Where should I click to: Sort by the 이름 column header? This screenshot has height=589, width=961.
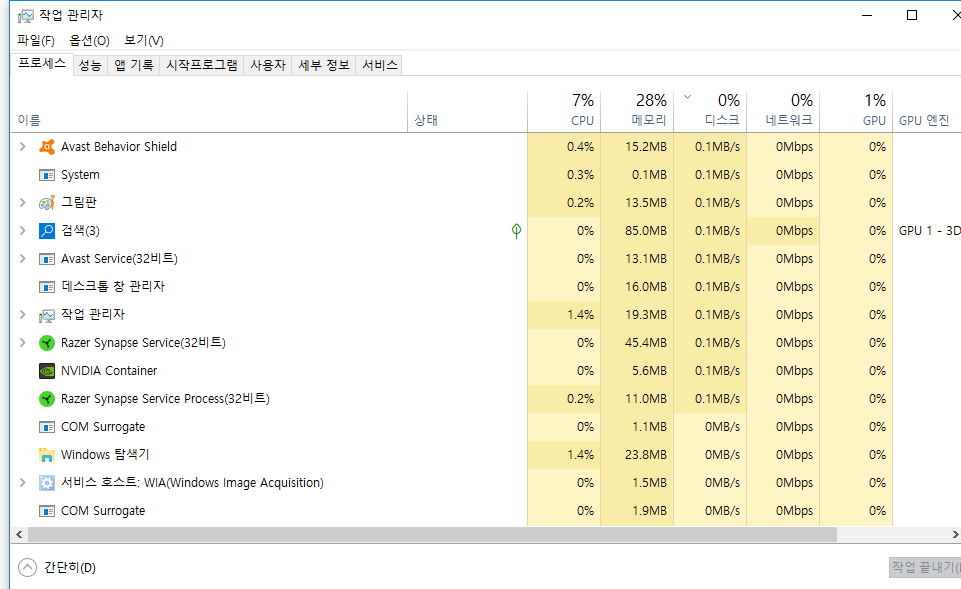209,112
